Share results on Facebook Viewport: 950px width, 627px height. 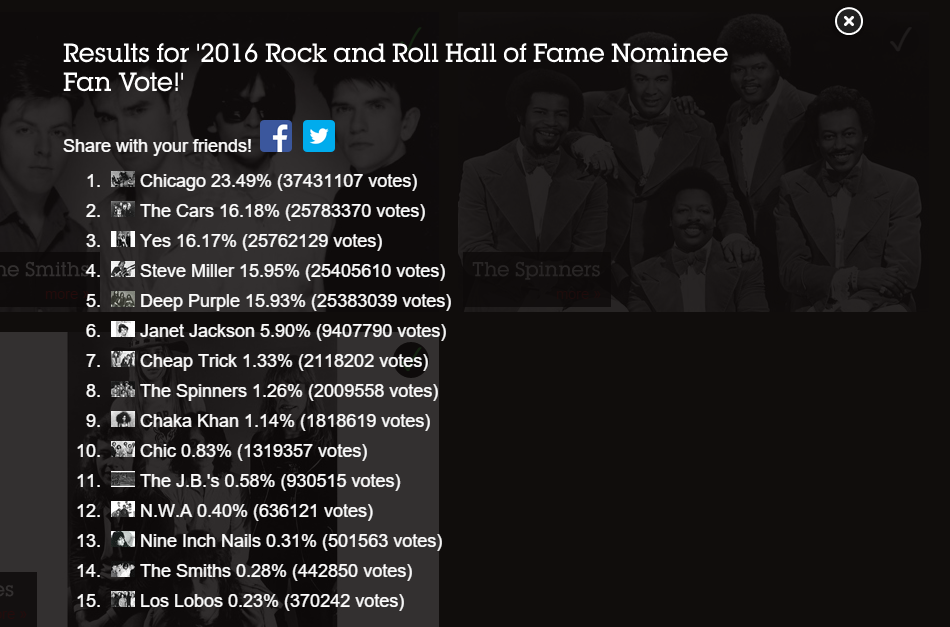[276, 136]
